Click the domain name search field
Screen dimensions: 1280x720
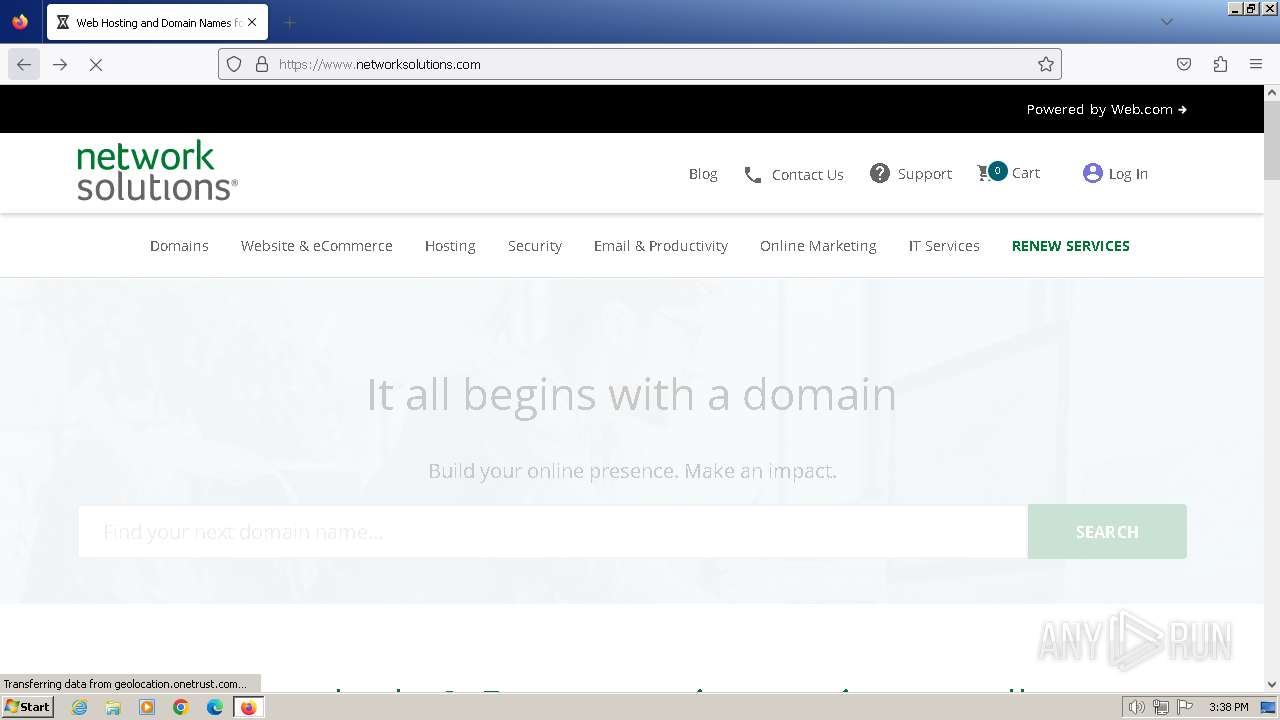tap(553, 531)
